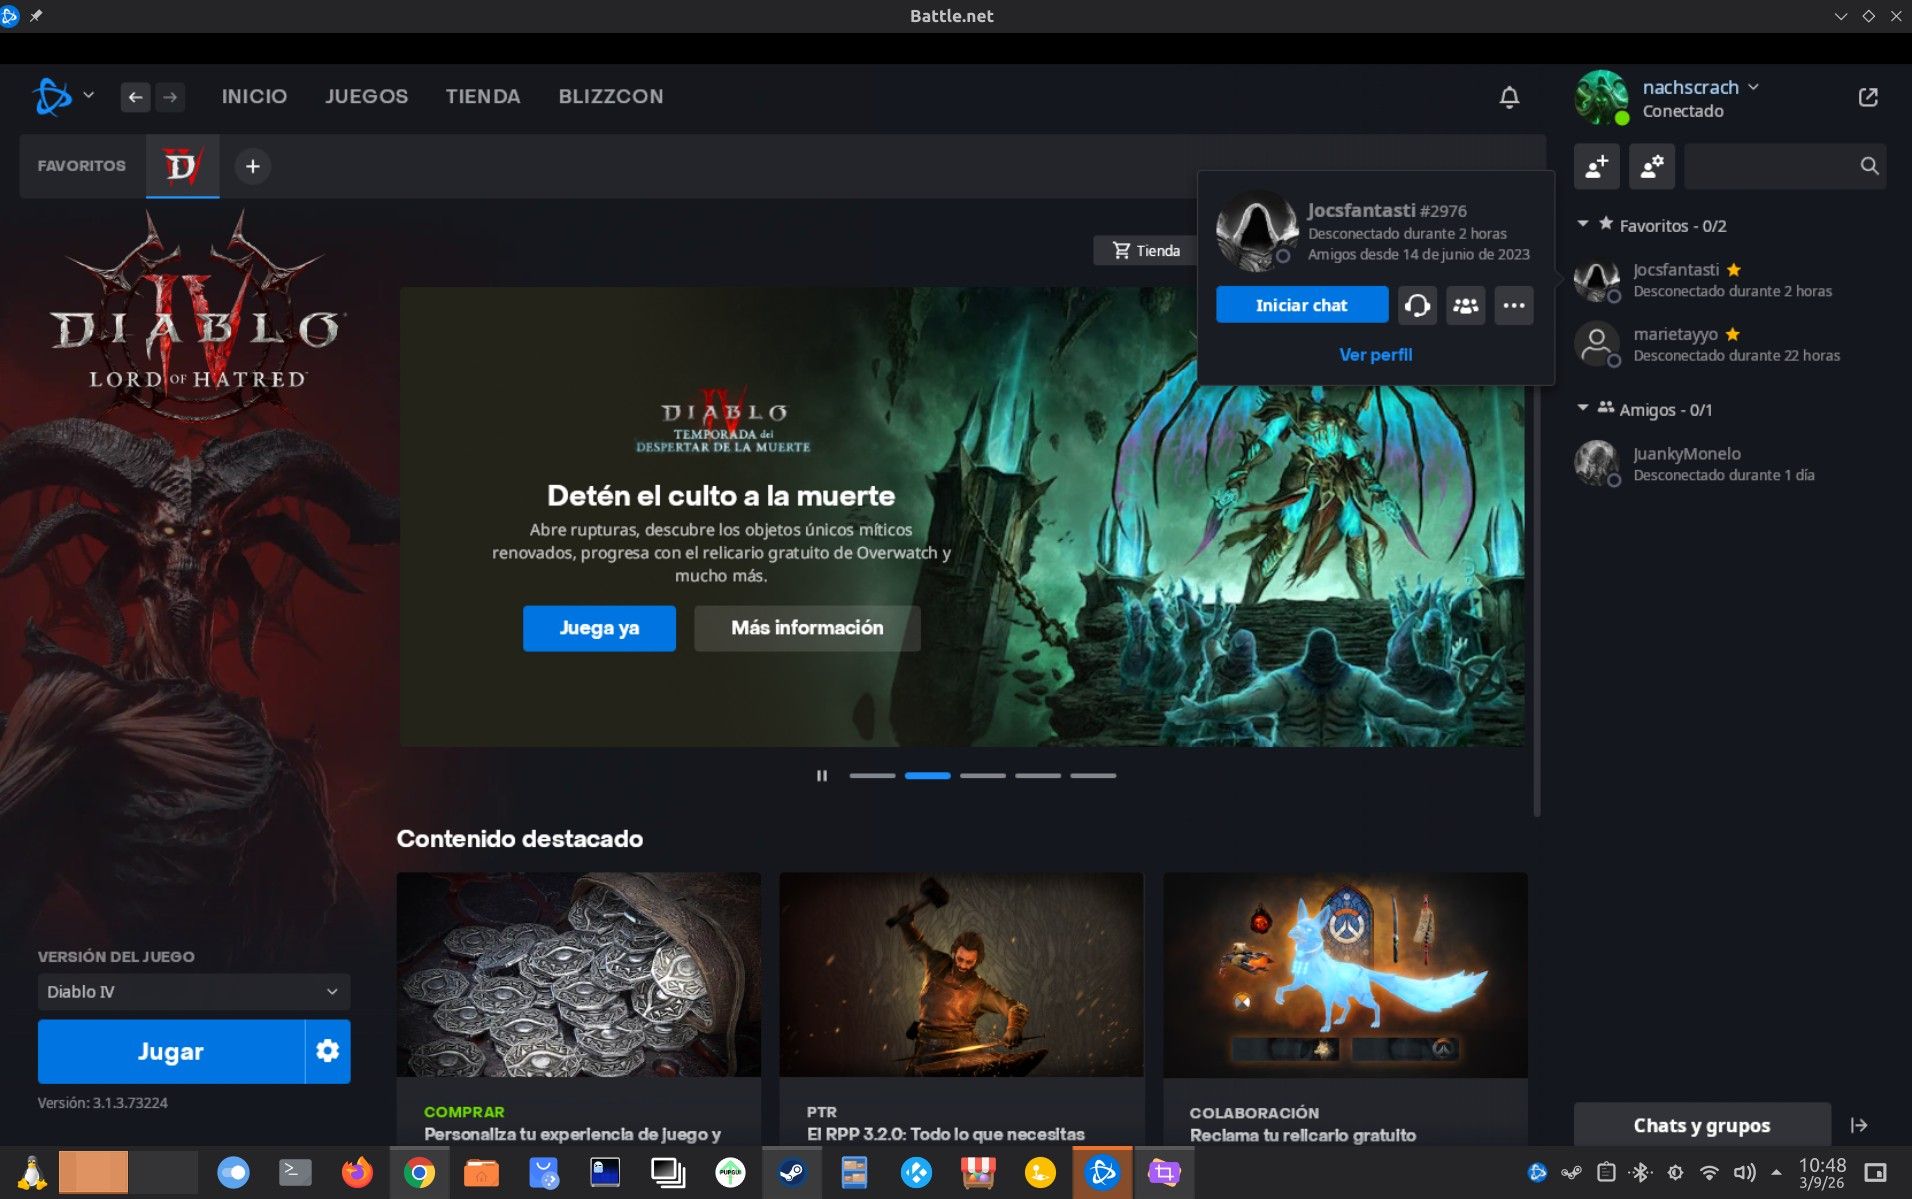Expand hidden system tray icons arrow
This screenshot has height=1199, width=1912.
click(1776, 1172)
